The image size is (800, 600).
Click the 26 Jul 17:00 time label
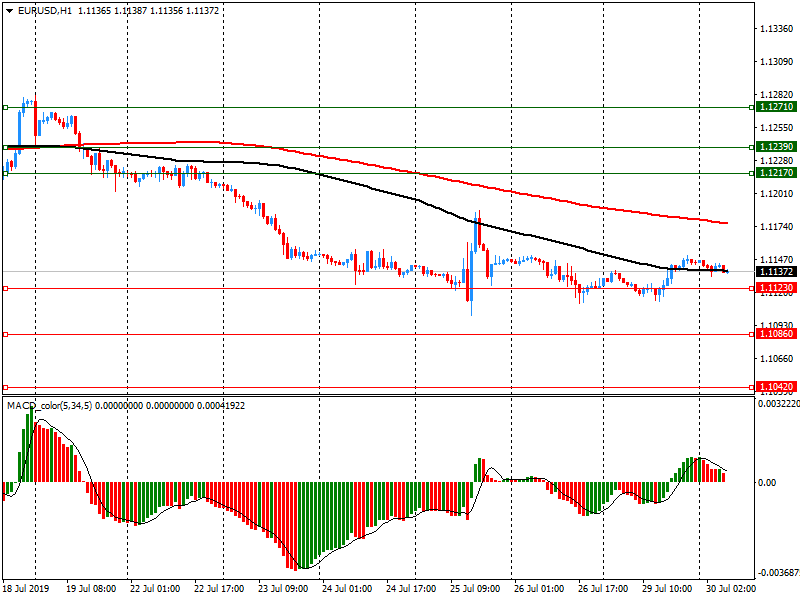(603, 589)
